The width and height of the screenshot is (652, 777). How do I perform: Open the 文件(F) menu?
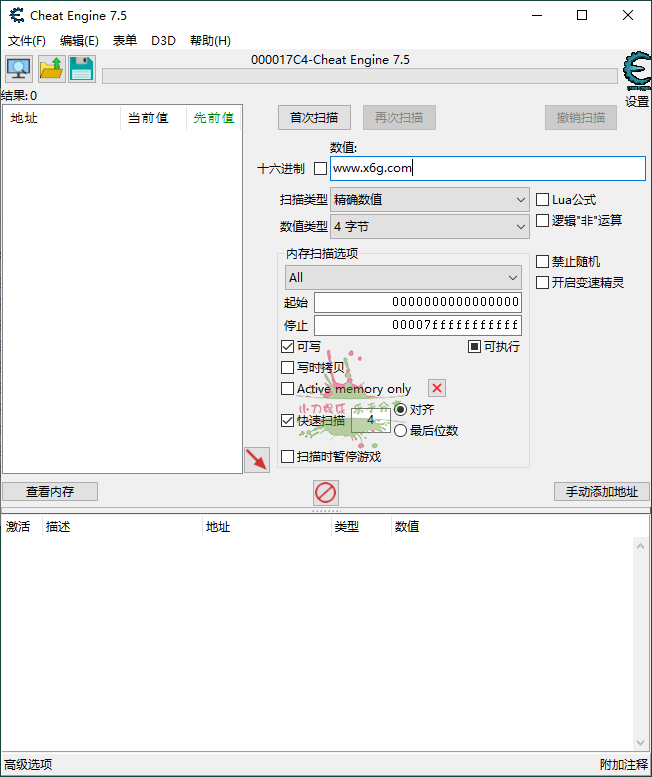[27, 41]
